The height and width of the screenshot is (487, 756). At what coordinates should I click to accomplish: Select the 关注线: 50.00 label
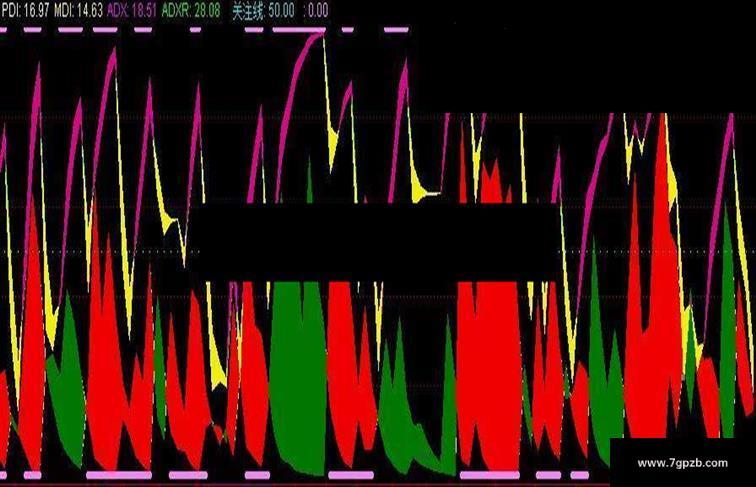[263, 10]
